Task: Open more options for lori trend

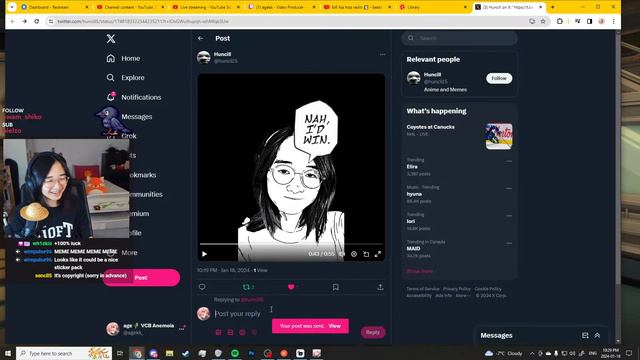Action: pyautogui.click(x=509, y=216)
